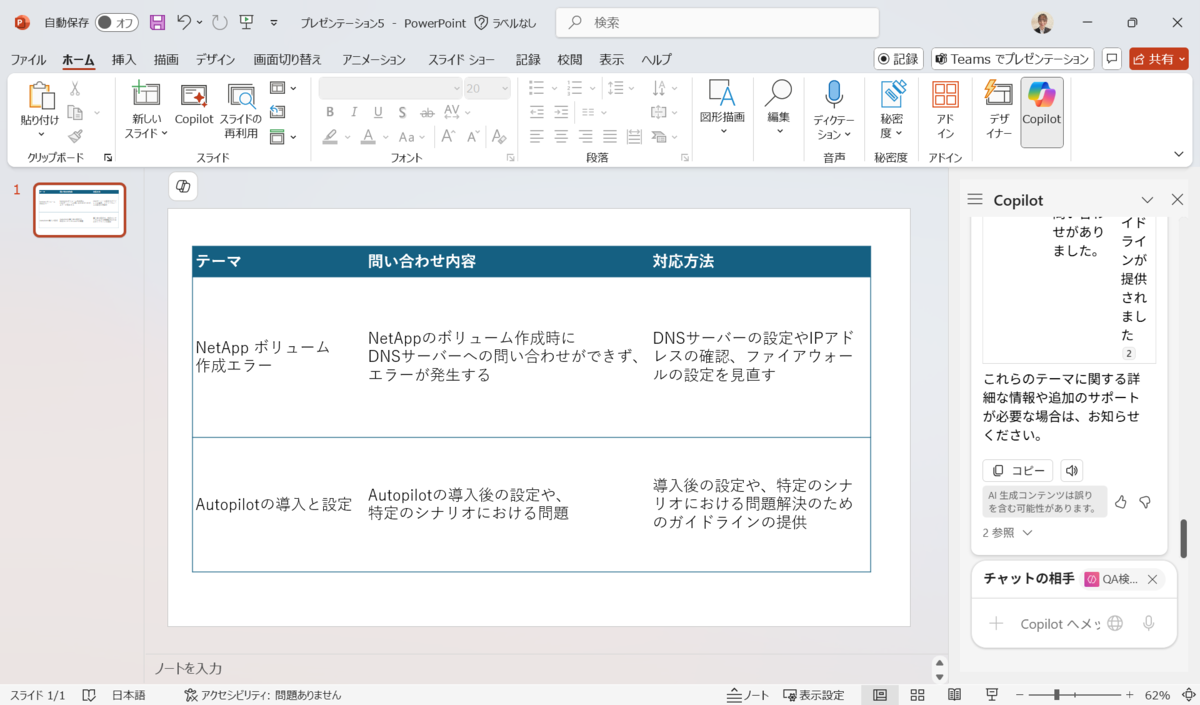Open the font name dropdown
This screenshot has width=1200, height=705.
pos(456,89)
